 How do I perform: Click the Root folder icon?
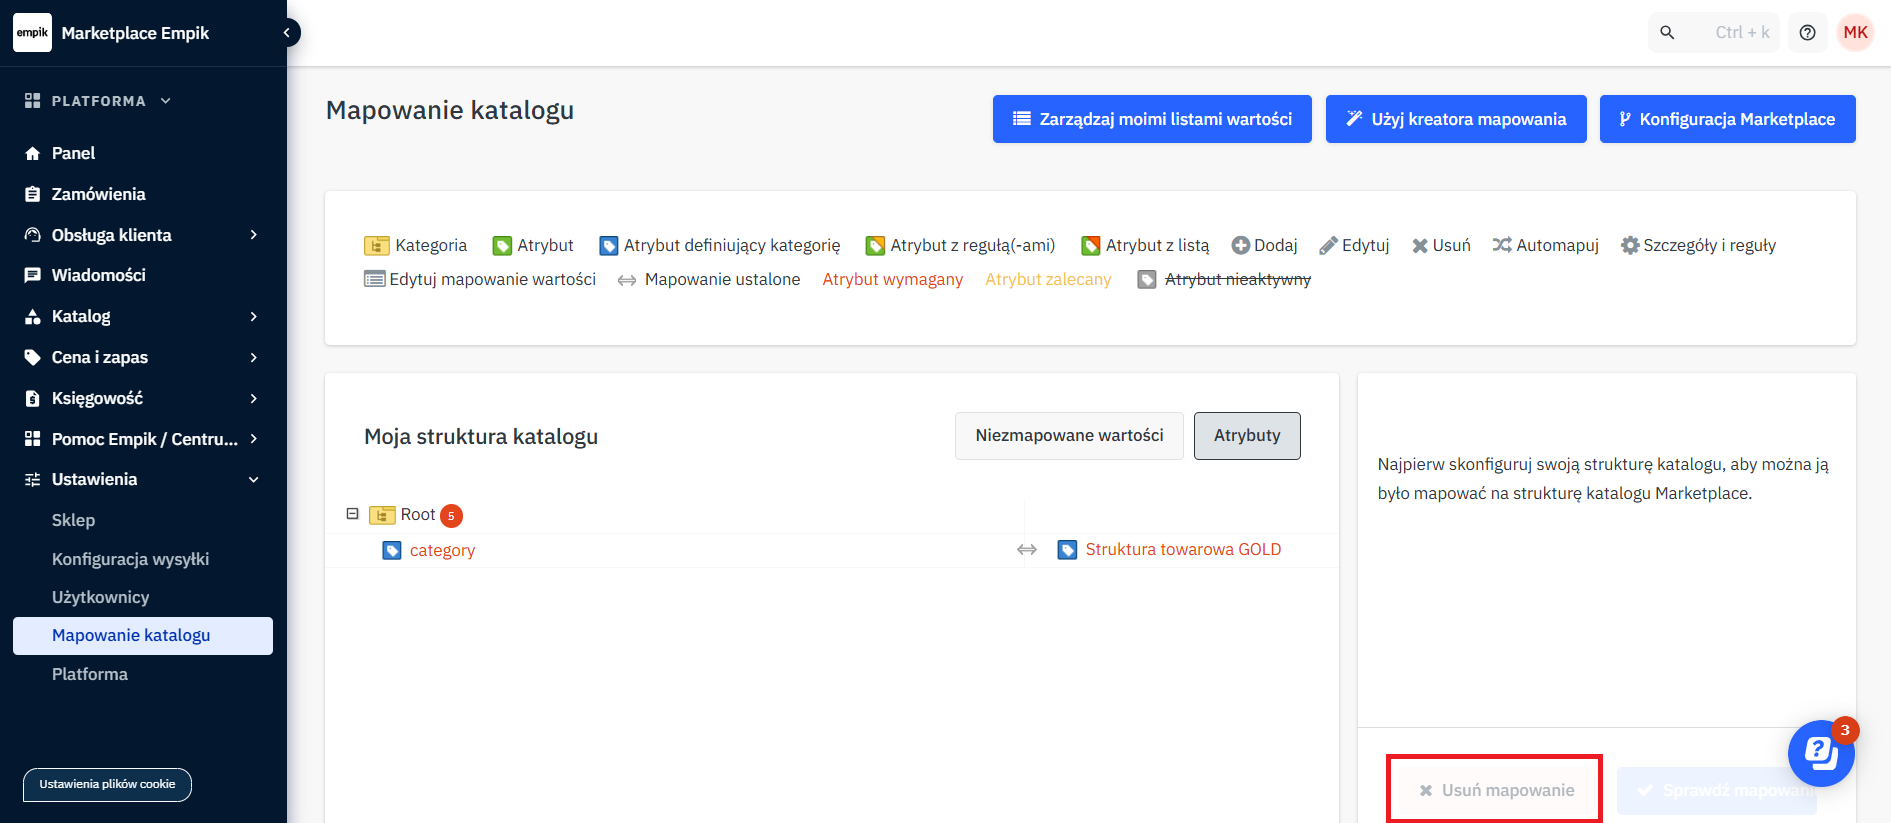tap(382, 515)
